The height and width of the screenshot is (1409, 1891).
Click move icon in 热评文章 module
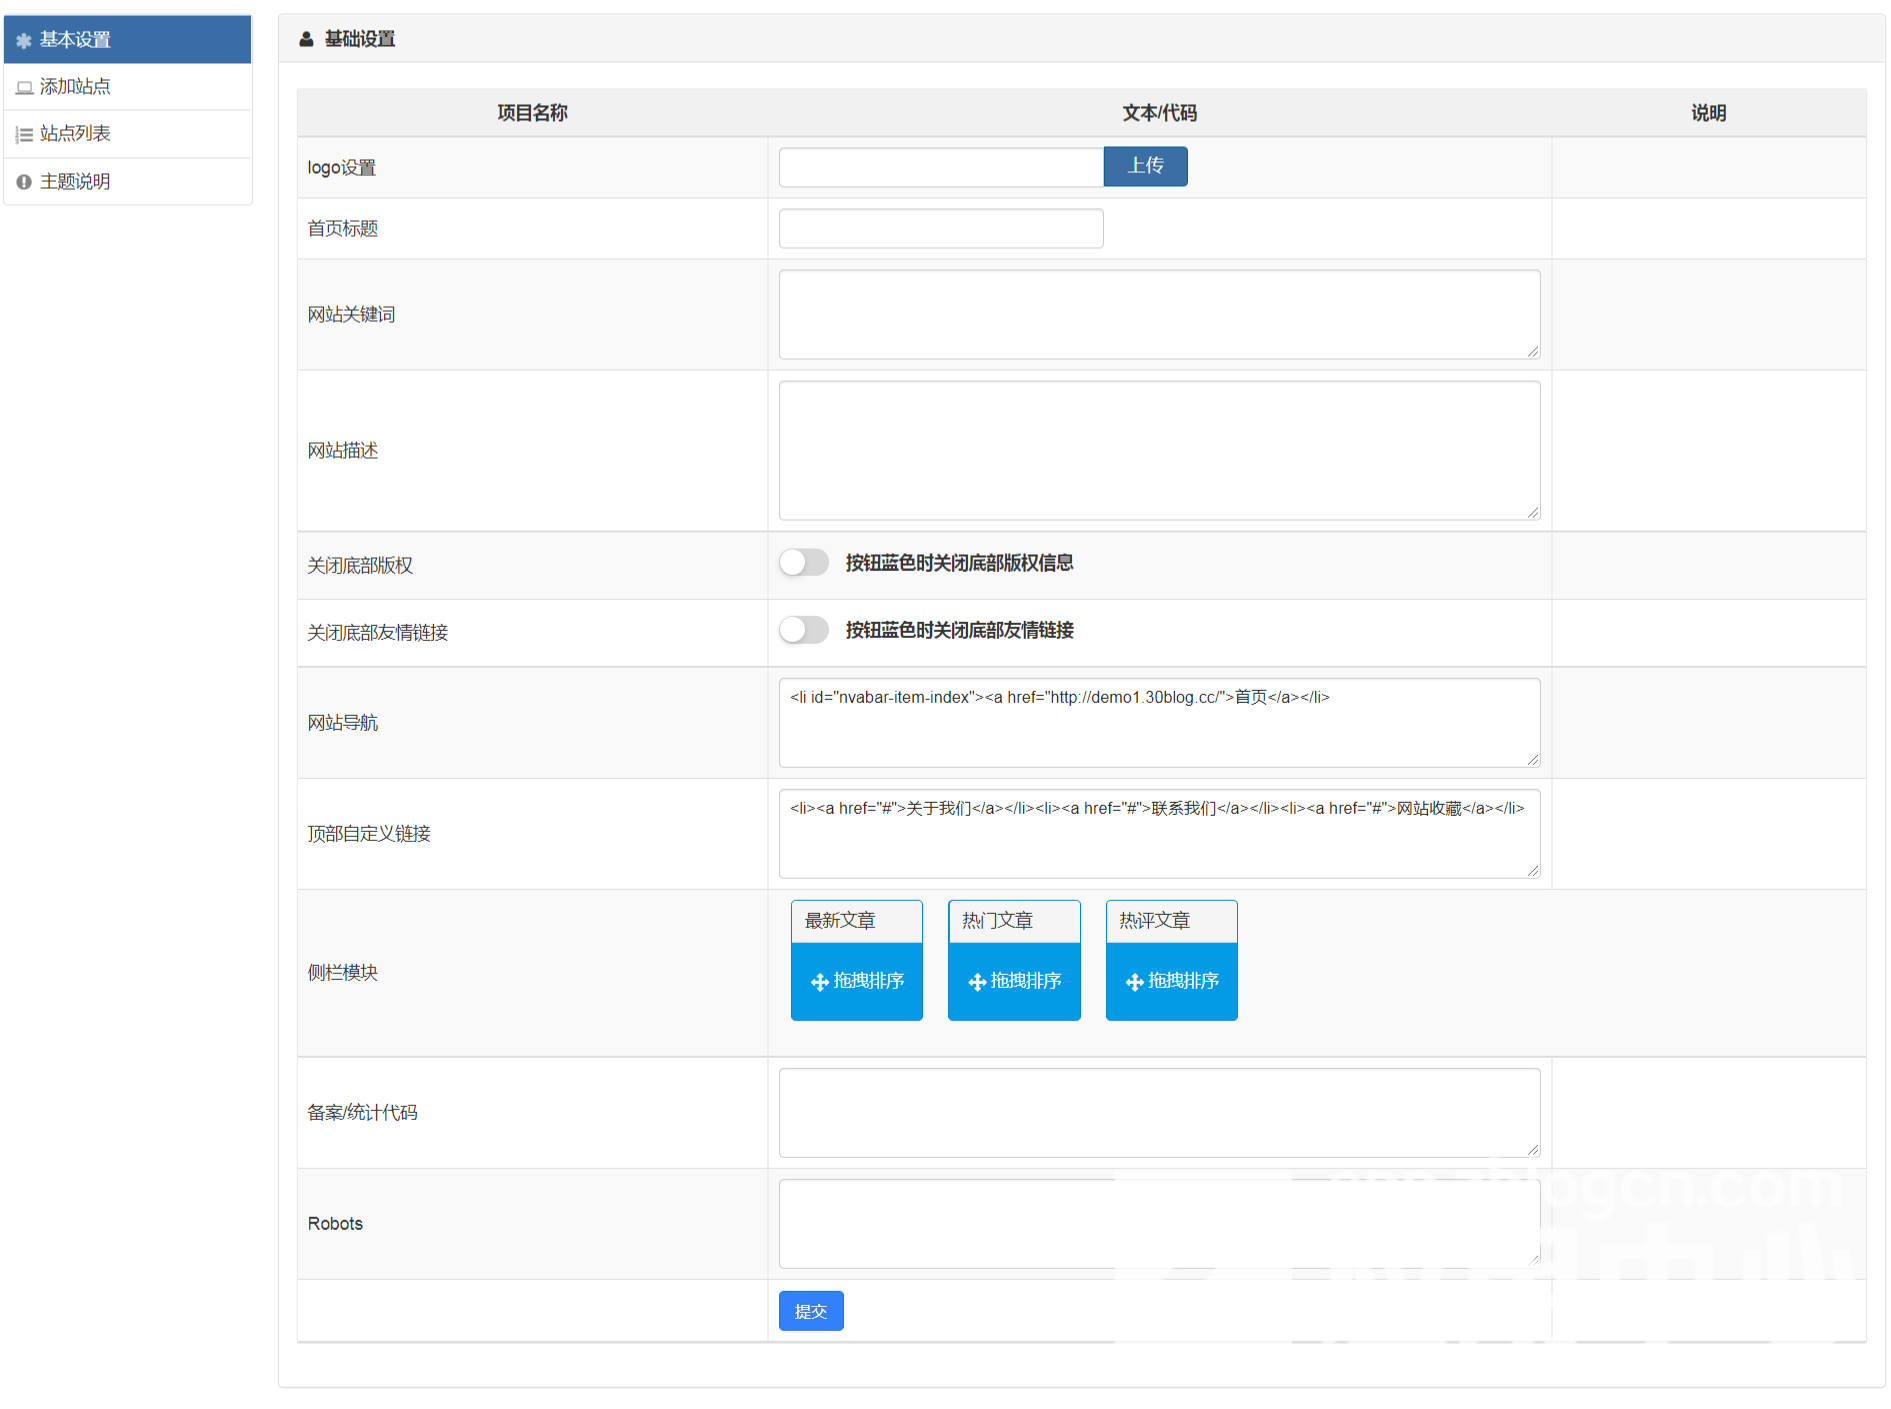pyautogui.click(x=1134, y=982)
